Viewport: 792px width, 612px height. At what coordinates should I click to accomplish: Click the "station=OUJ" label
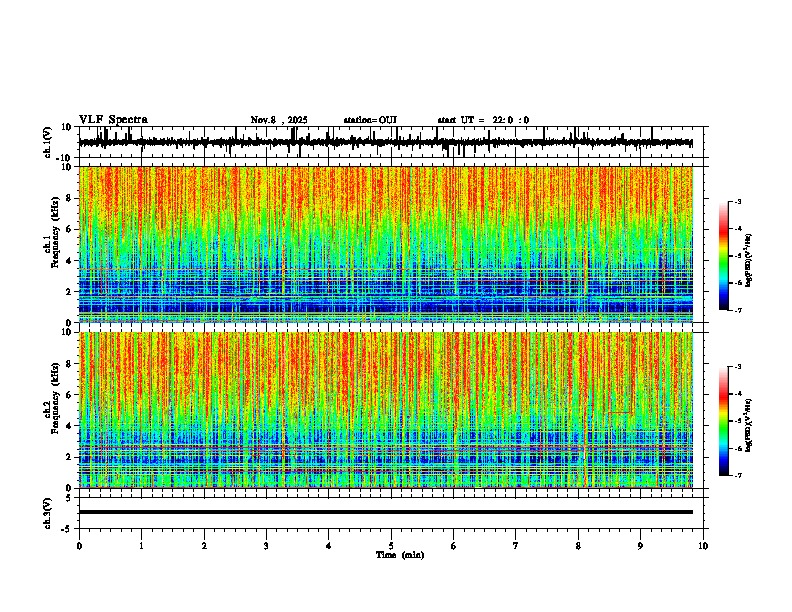point(370,120)
